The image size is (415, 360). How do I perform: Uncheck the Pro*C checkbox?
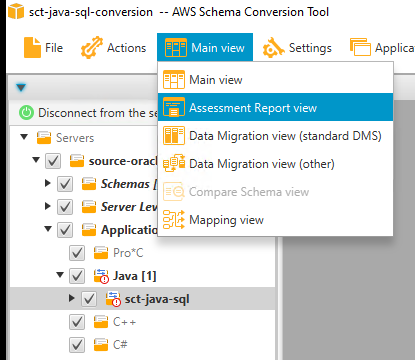pos(77,253)
